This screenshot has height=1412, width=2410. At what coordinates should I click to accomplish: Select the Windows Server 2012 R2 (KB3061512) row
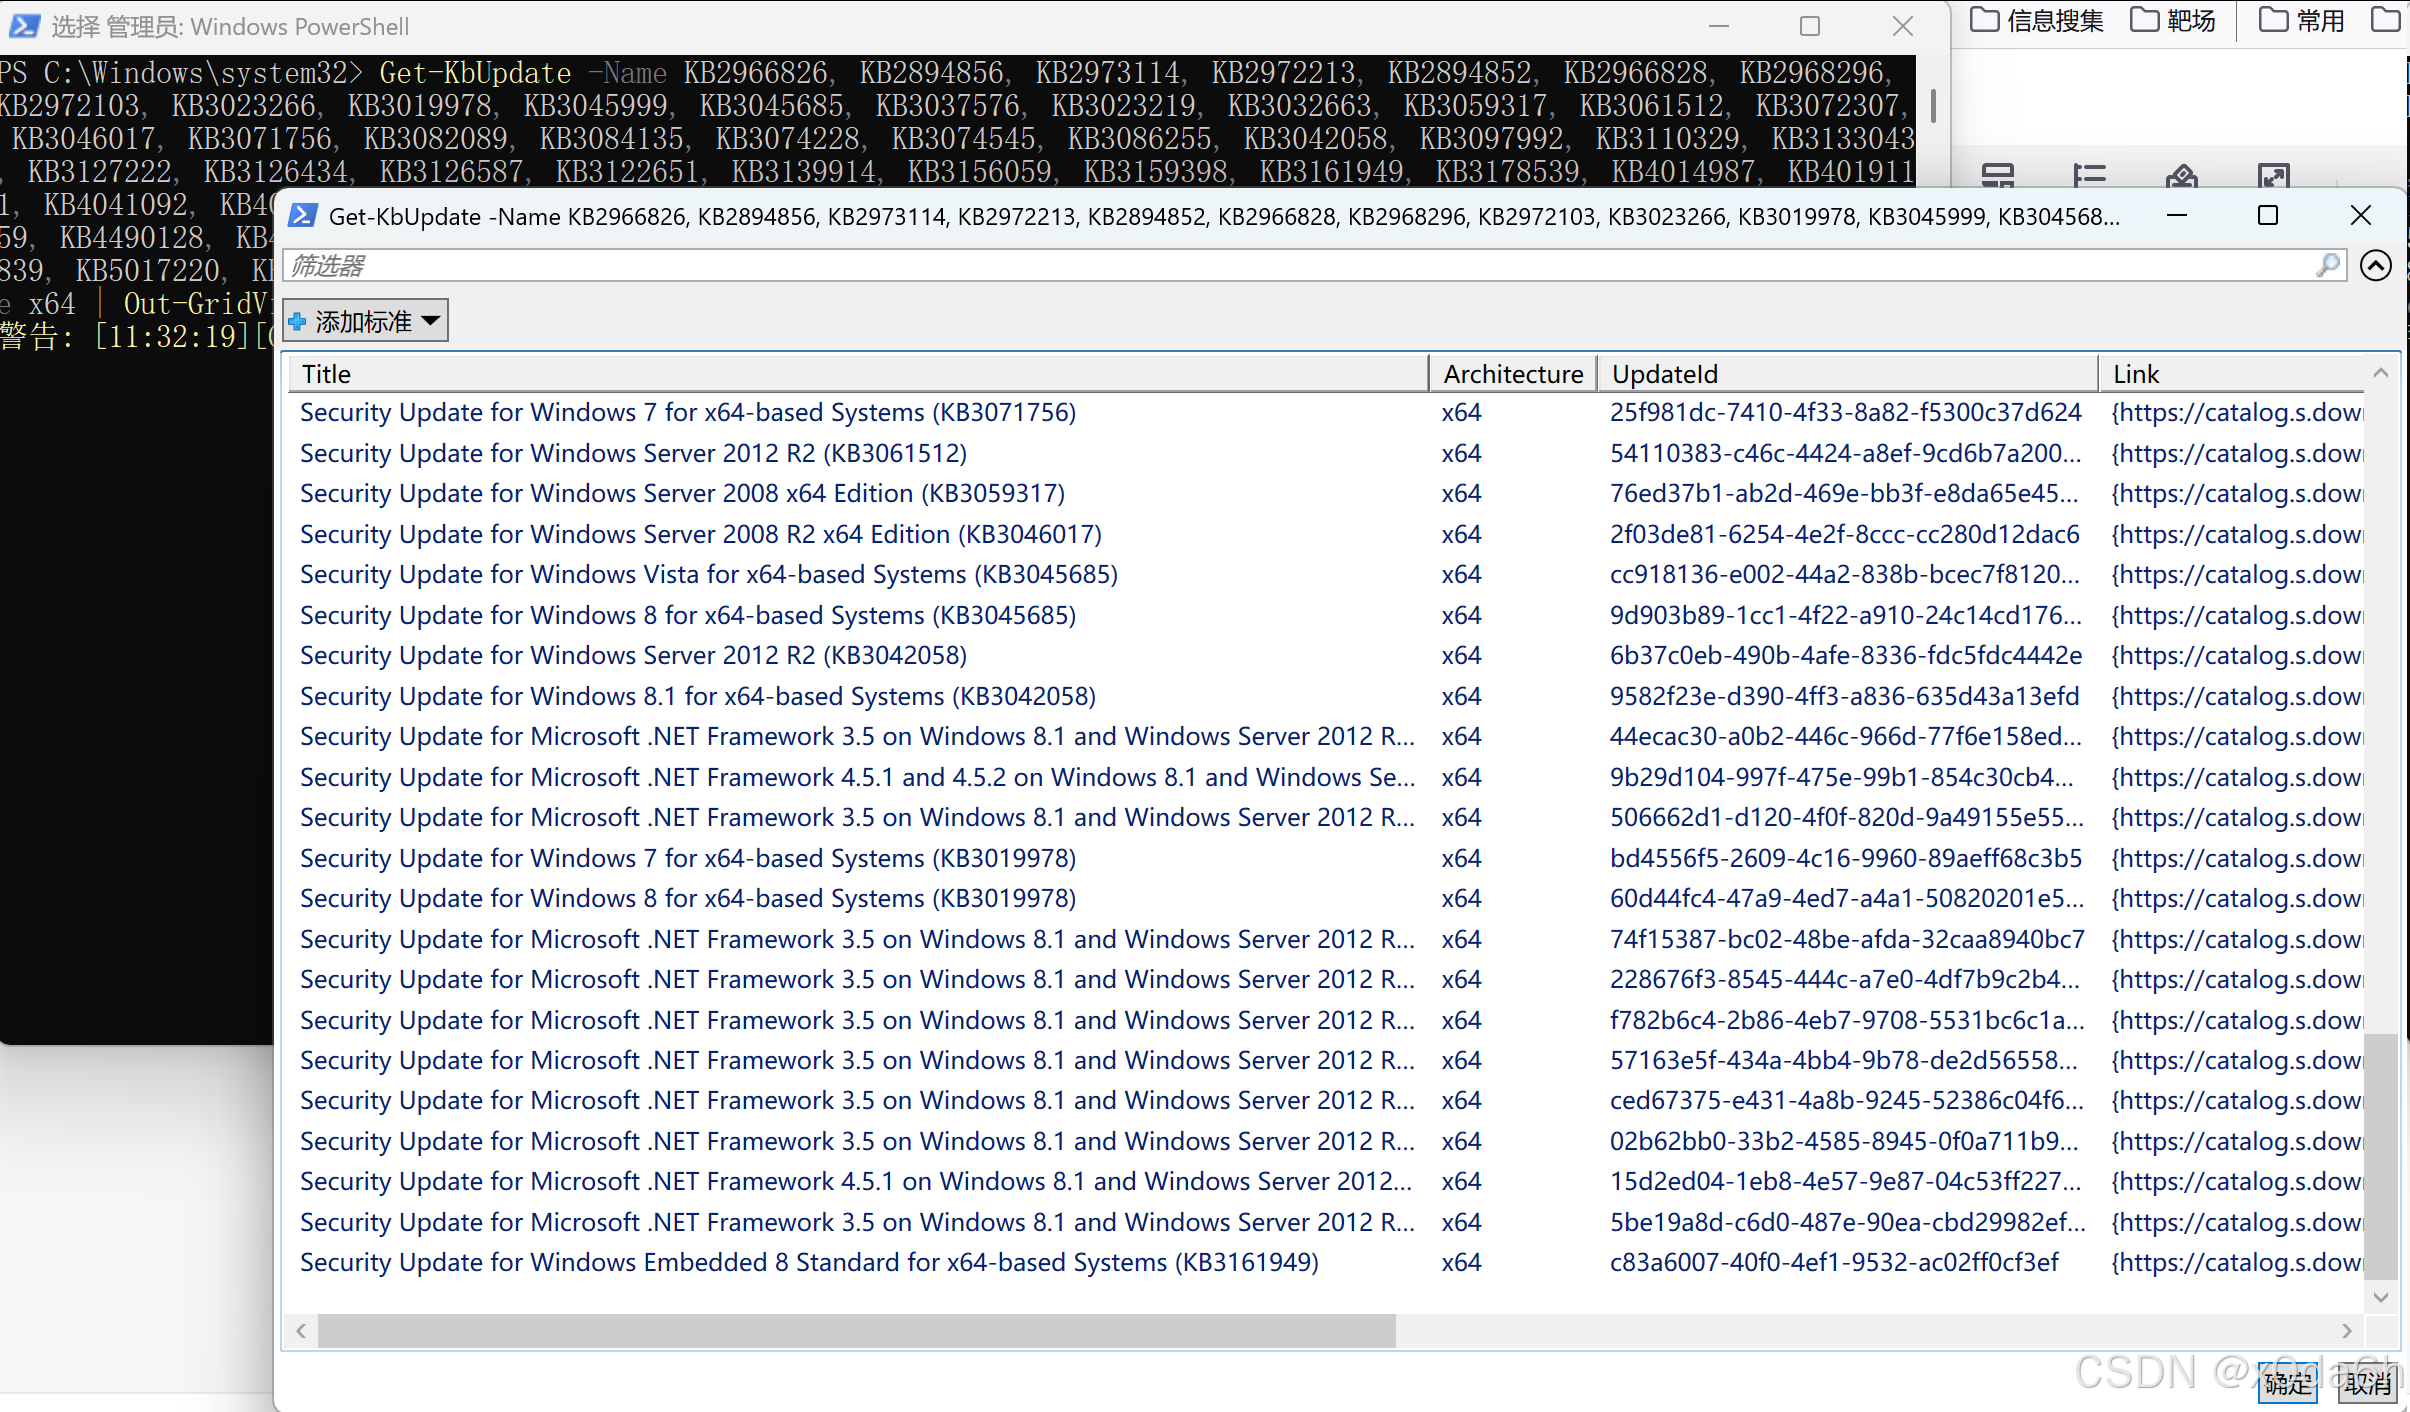pos(1326,453)
